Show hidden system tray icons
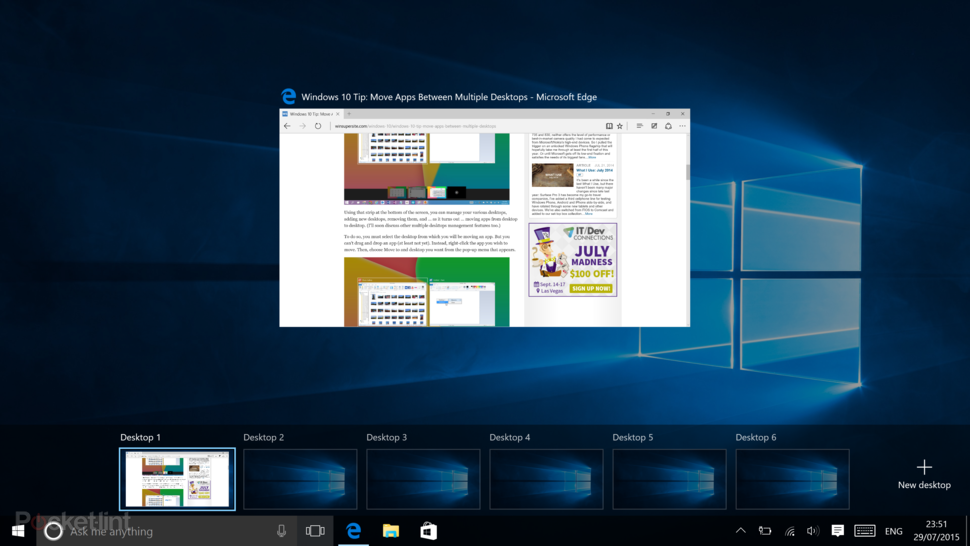The height and width of the screenshot is (546, 970). [740, 531]
